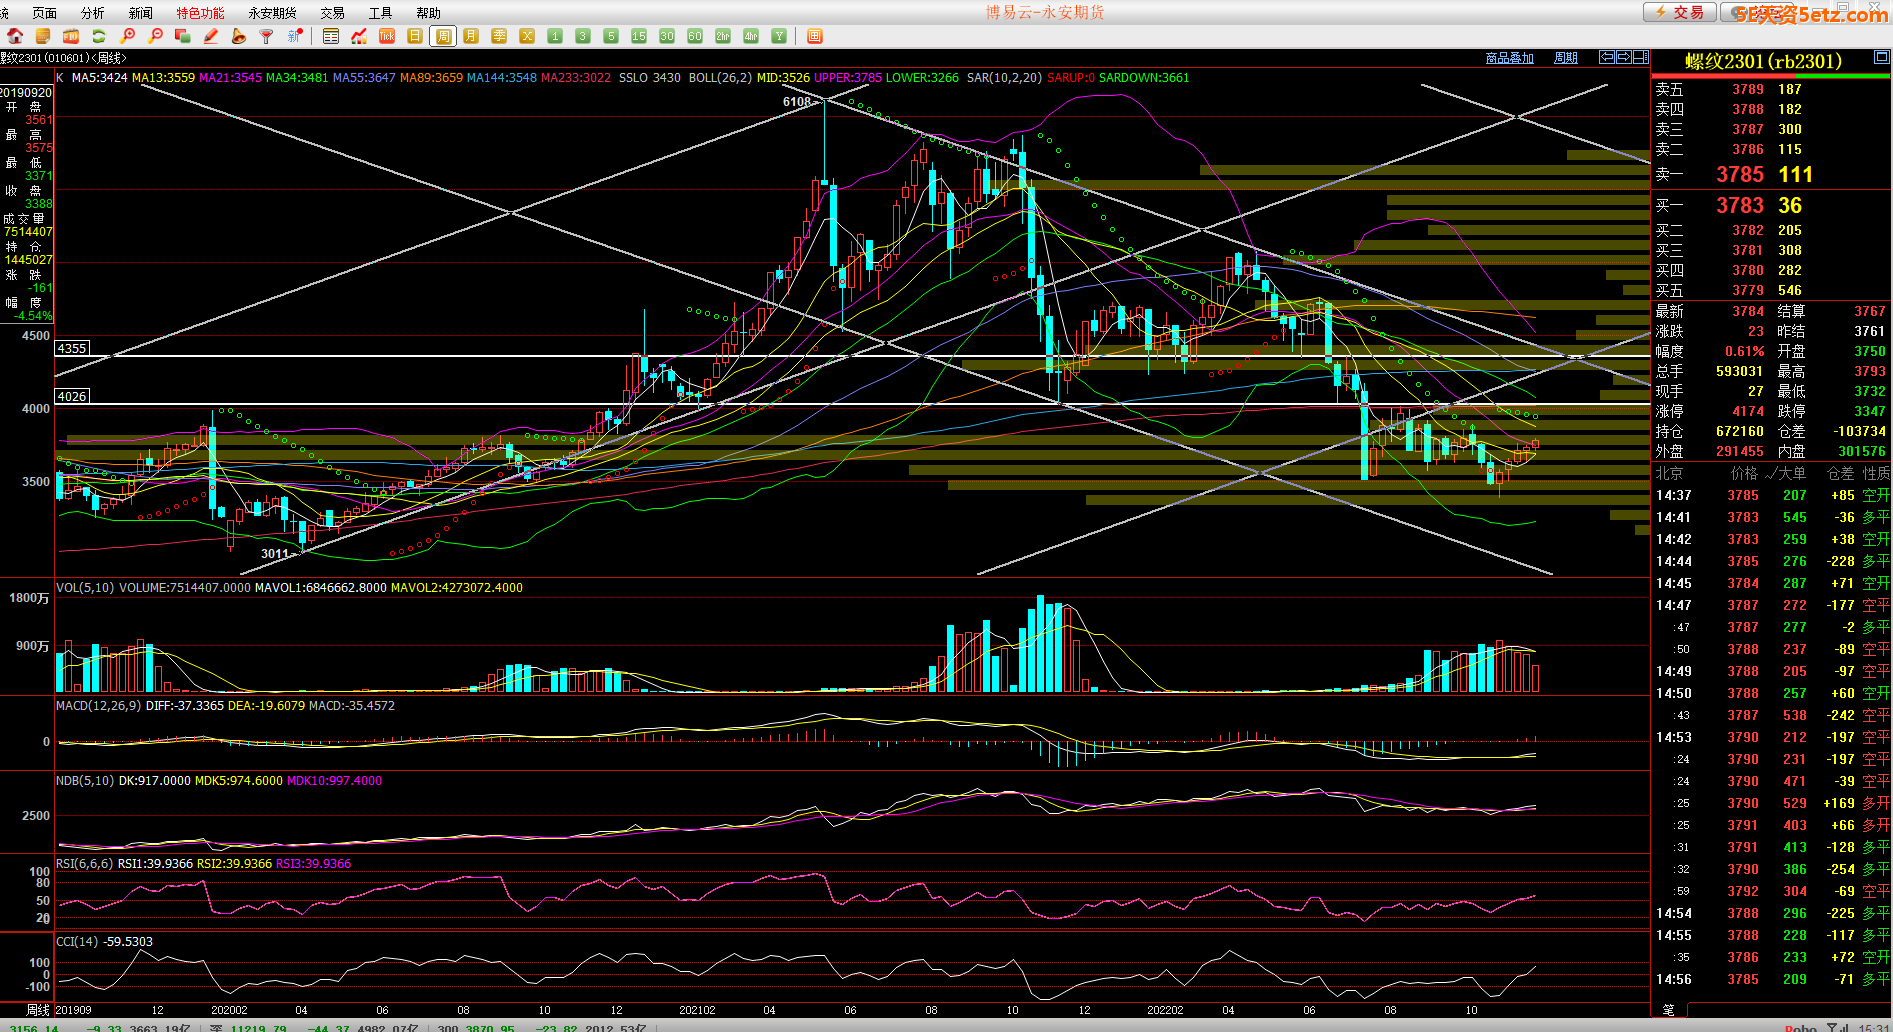Zoom out the chart magnifier minus
This screenshot has height=1032, width=1893.
click(x=155, y=36)
